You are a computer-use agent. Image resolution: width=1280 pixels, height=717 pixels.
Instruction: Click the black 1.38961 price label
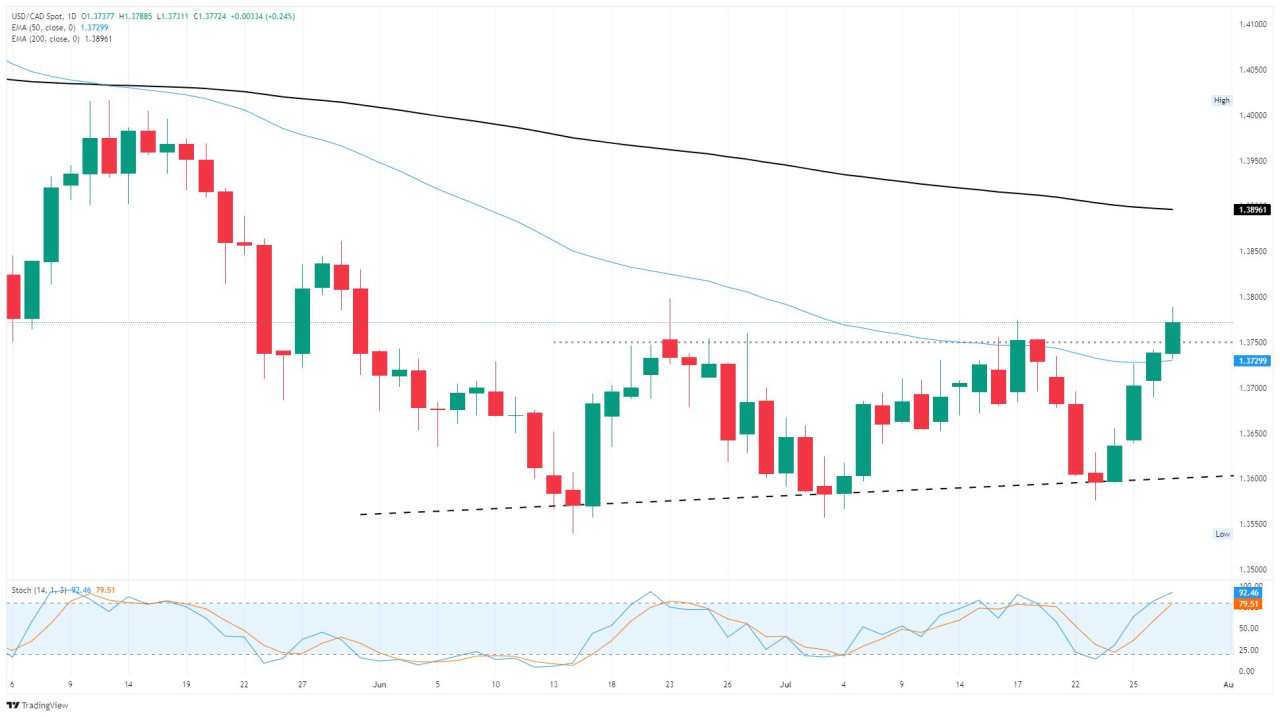pyautogui.click(x=1253, y=210)
